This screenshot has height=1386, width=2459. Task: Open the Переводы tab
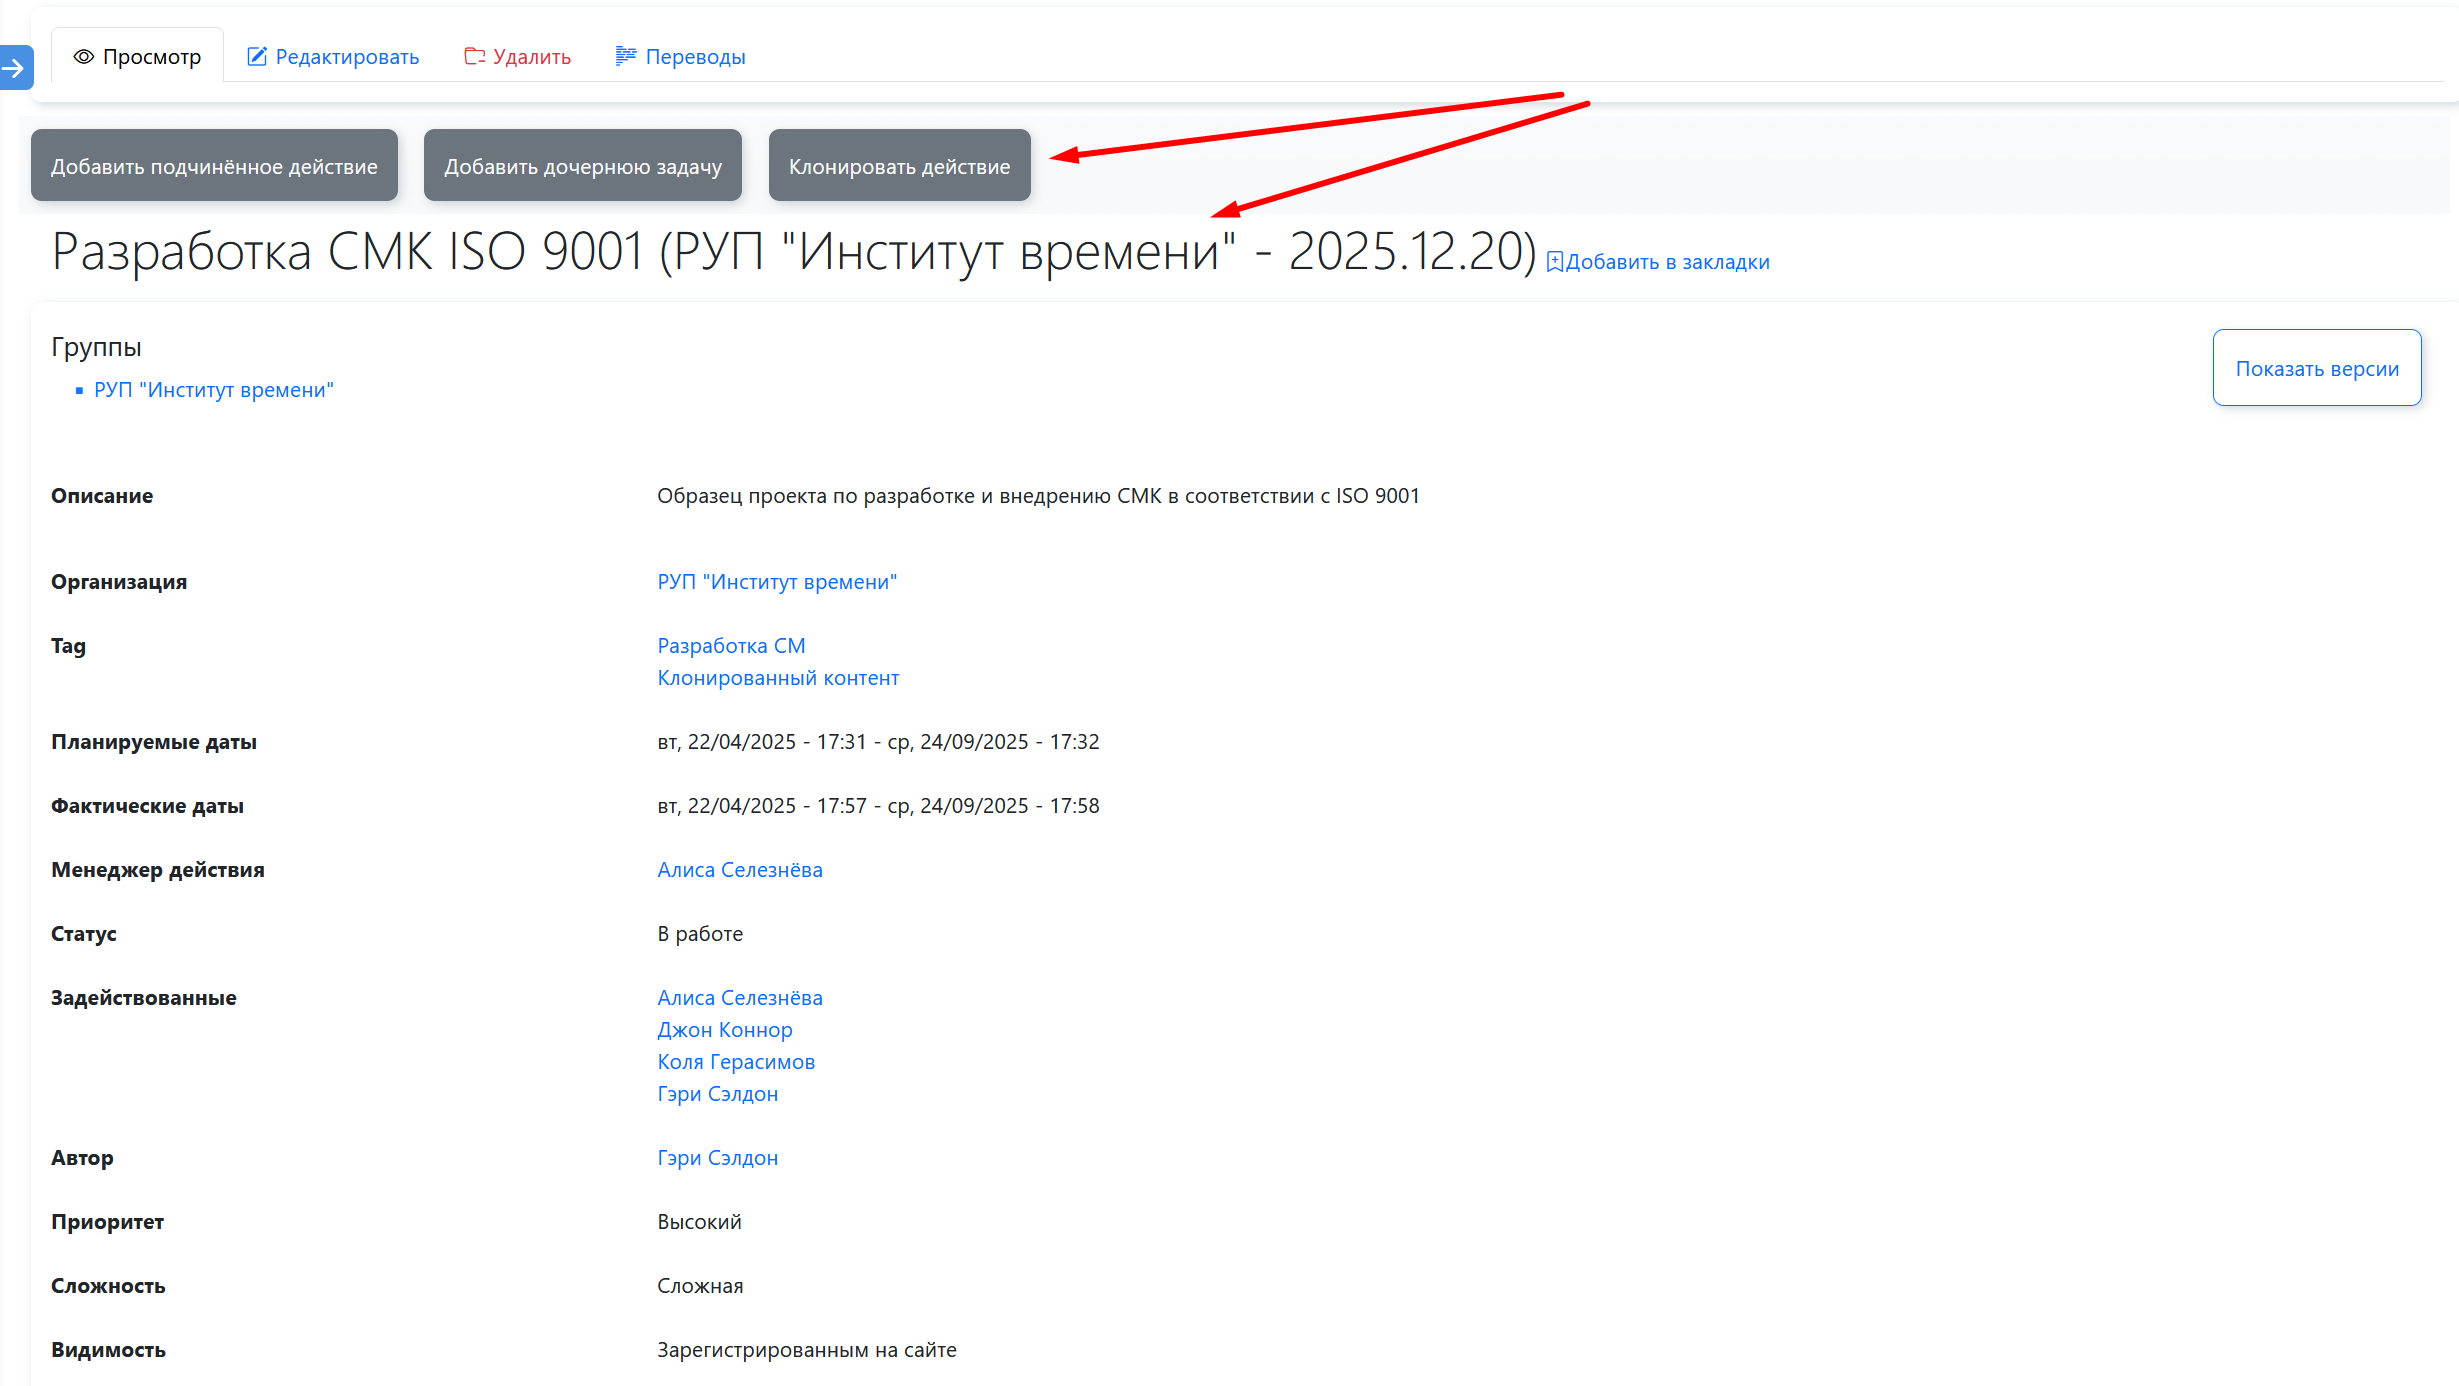click(694, 57)
